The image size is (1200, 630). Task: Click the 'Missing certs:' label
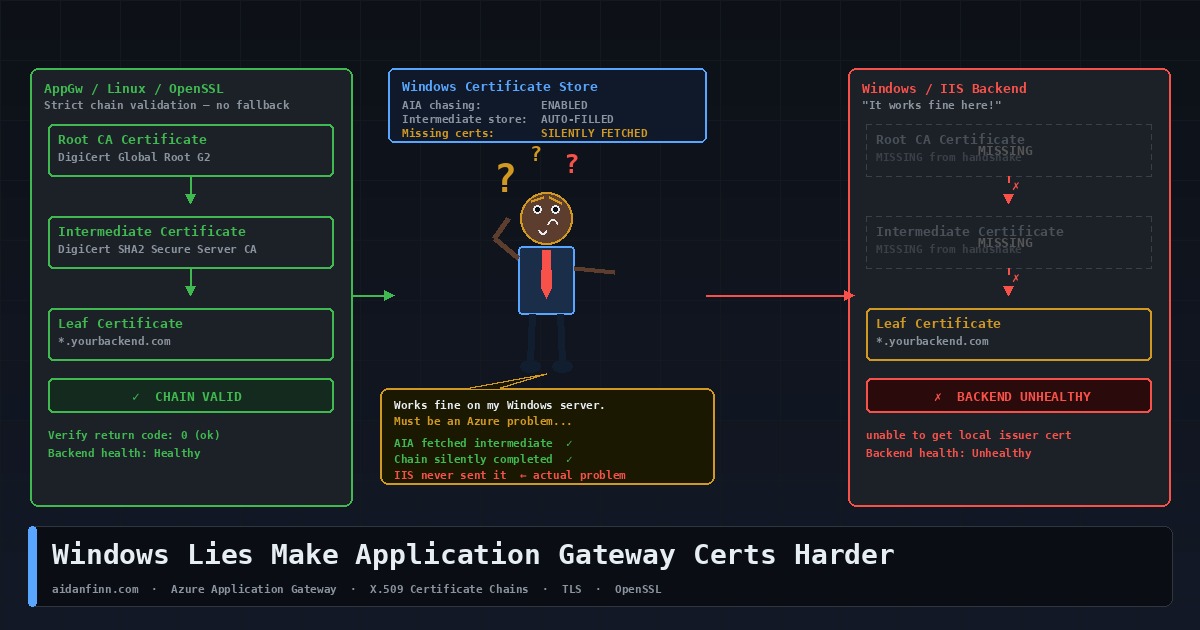448,133
